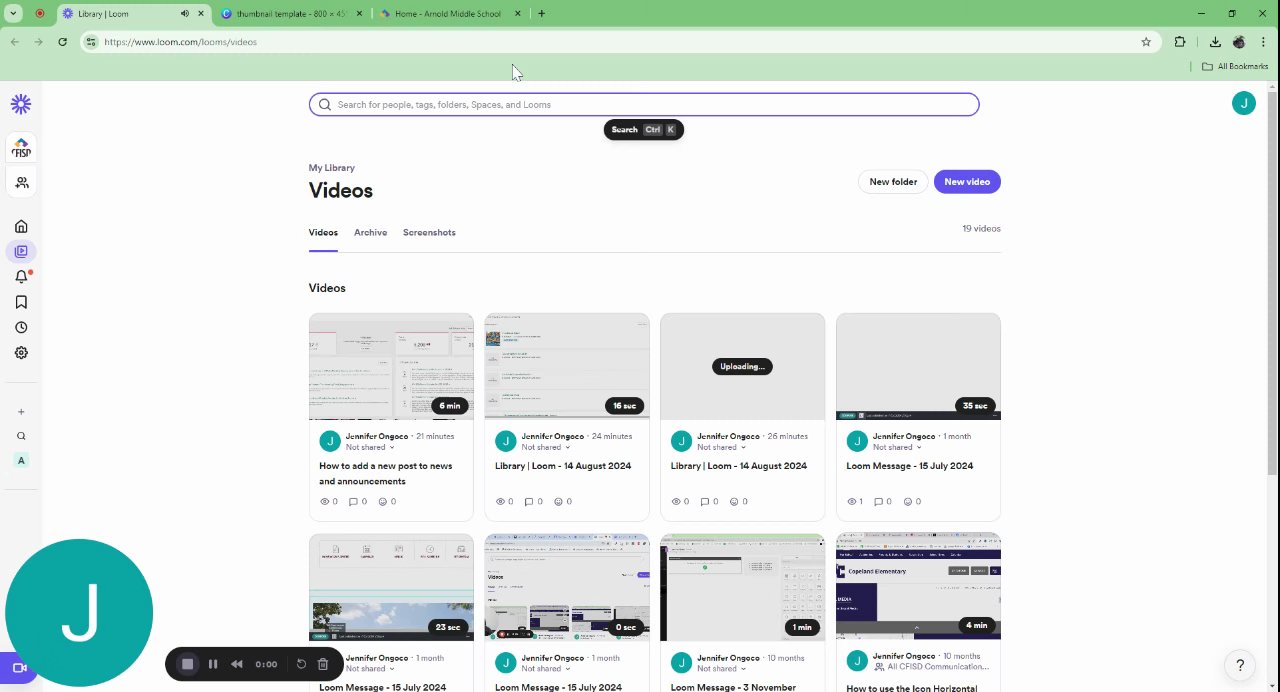Screen dimensions: 1280x692
Task: Open the CFISD workspace icon
Action: point(21,147)
